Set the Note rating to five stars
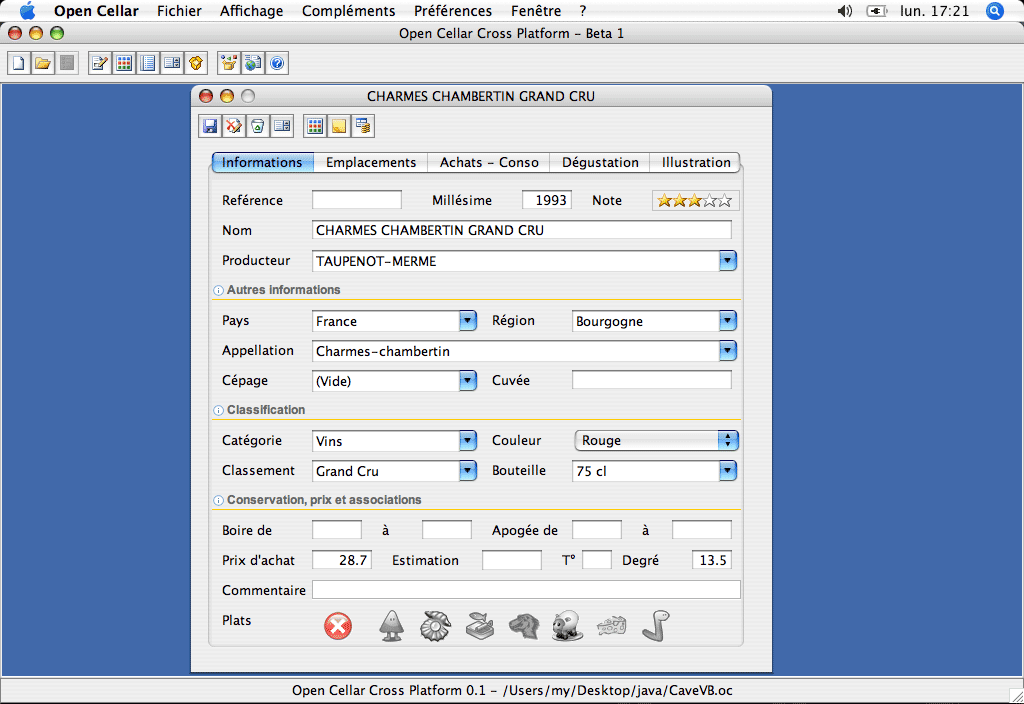This screenshot has height=704, width=1024. [724, 200]
